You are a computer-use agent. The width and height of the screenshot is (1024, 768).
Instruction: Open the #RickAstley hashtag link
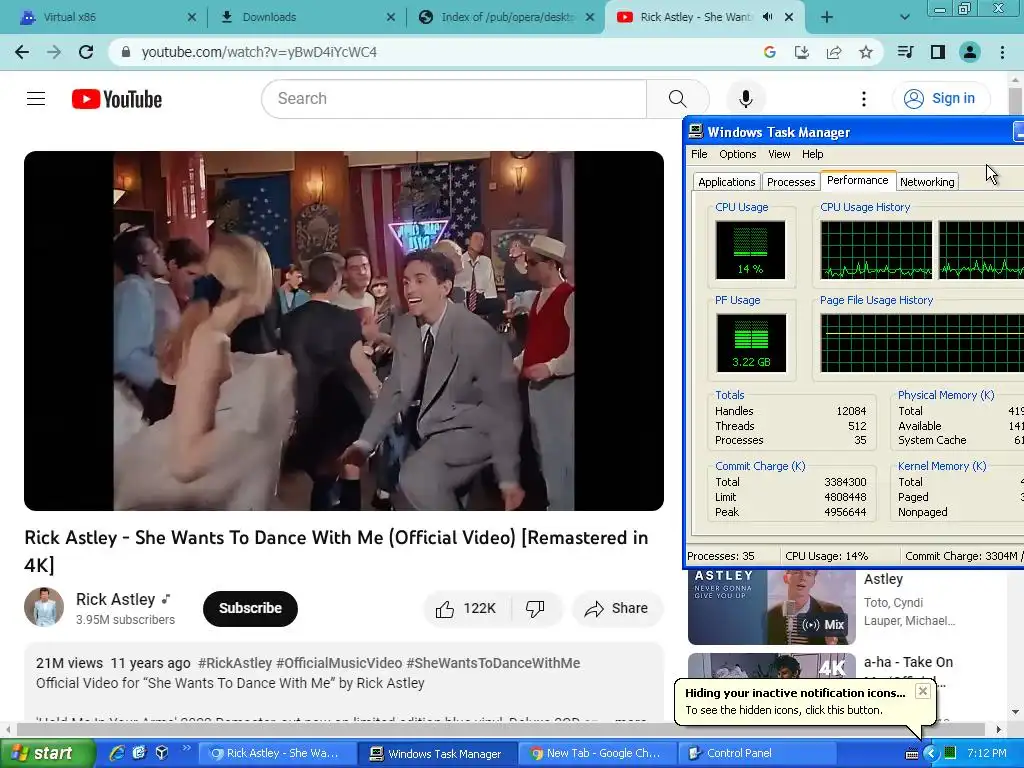pos(234,663)
